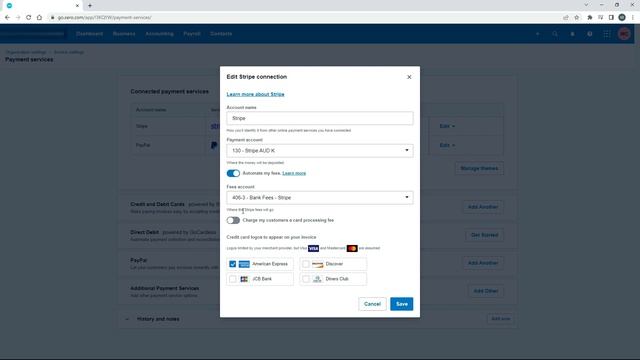640x360 pixels.
Task: Click the Diners Club card logo
Action: coord(317,279)
